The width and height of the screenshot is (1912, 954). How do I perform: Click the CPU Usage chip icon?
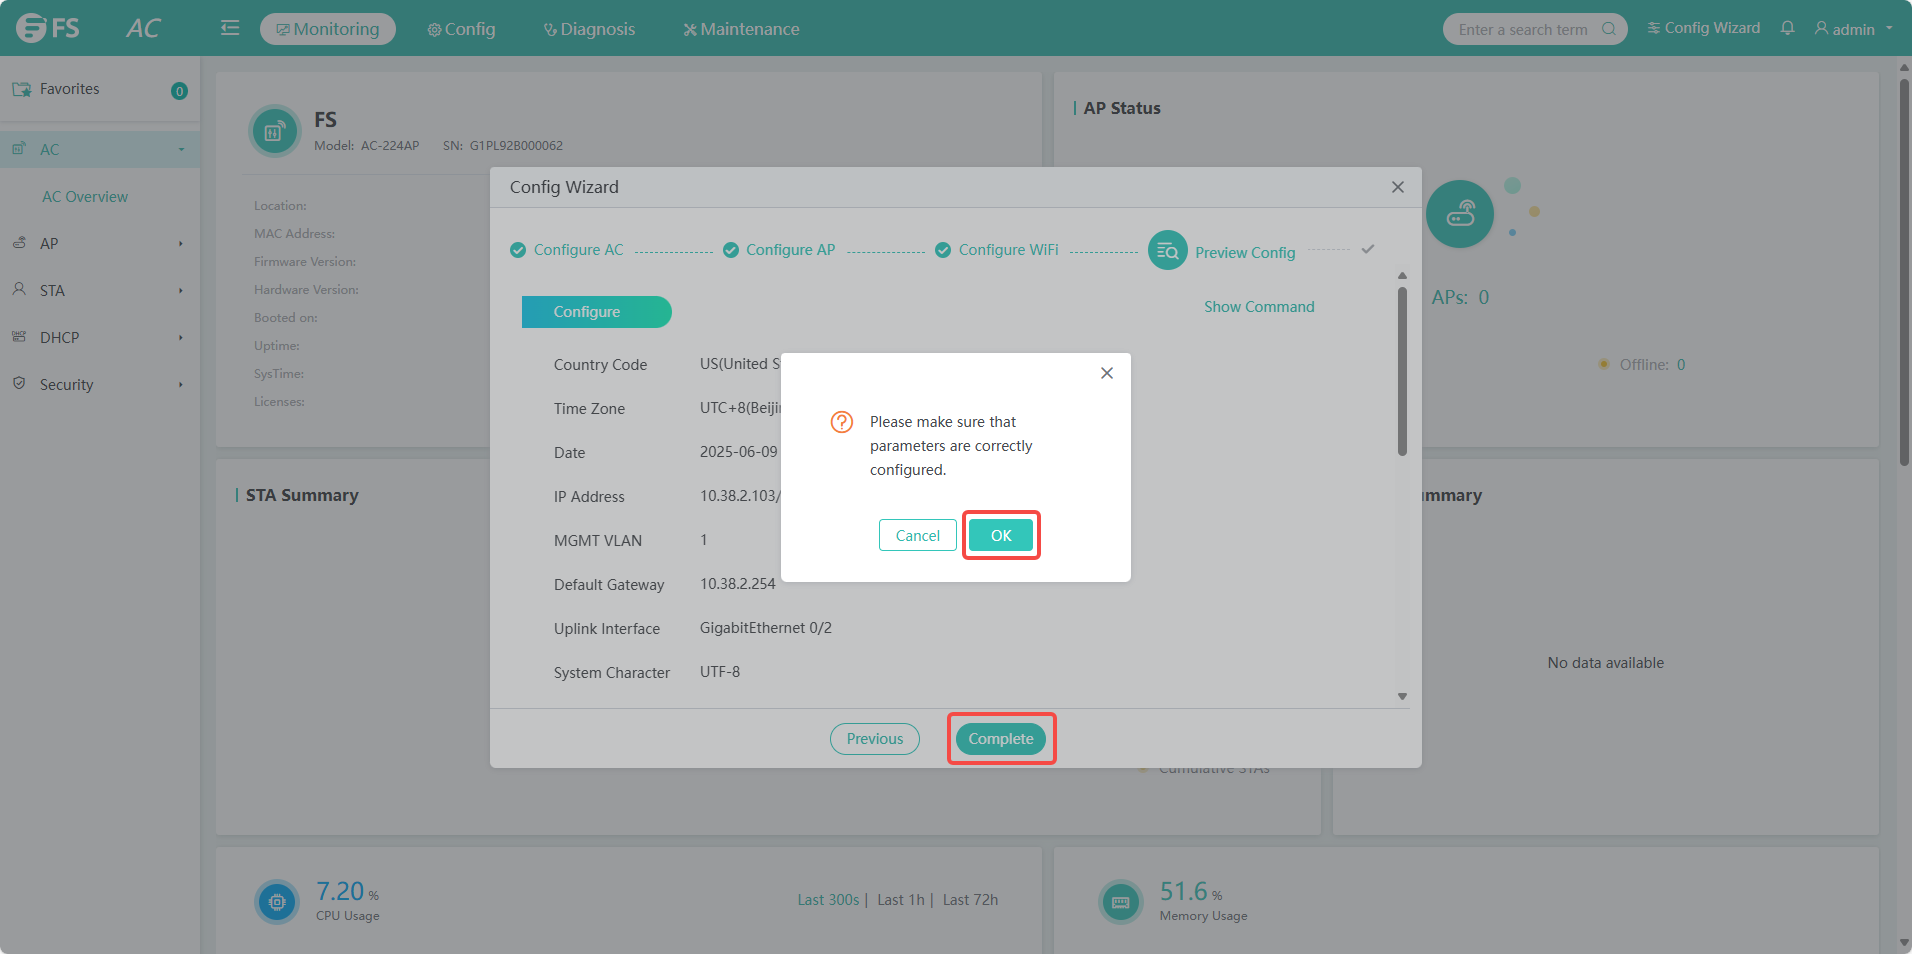(277, 902)
